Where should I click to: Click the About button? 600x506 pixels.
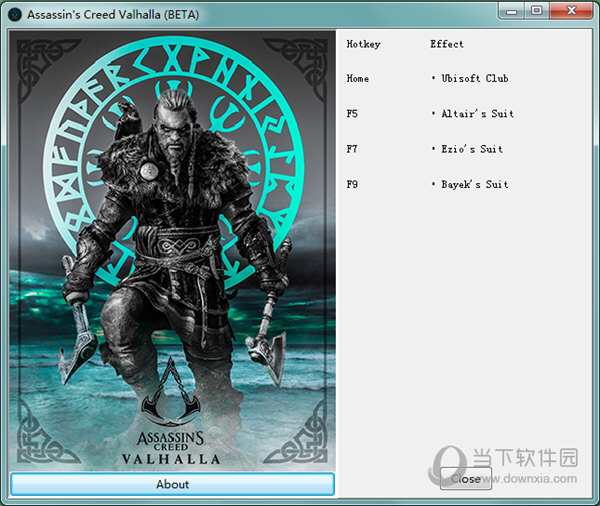[x=172, y=484]
